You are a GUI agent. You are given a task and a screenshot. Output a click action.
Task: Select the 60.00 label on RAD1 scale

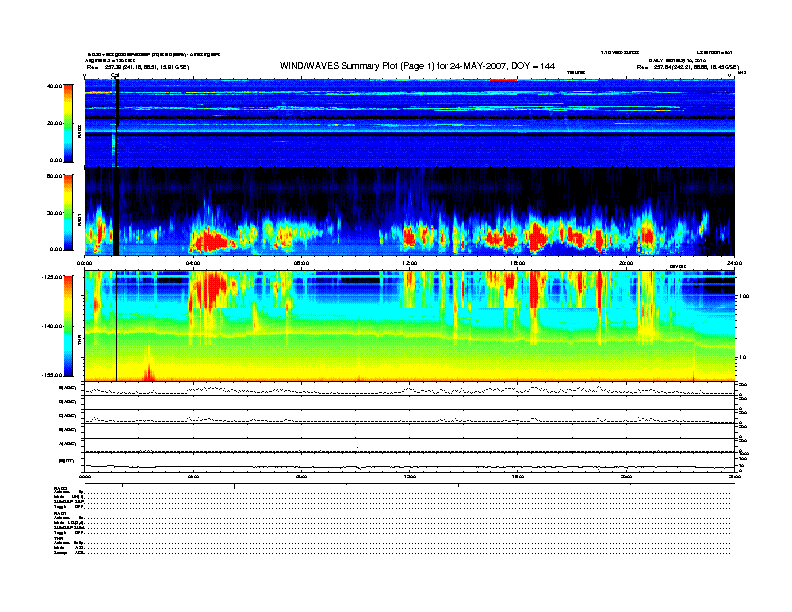pos(54,176)
